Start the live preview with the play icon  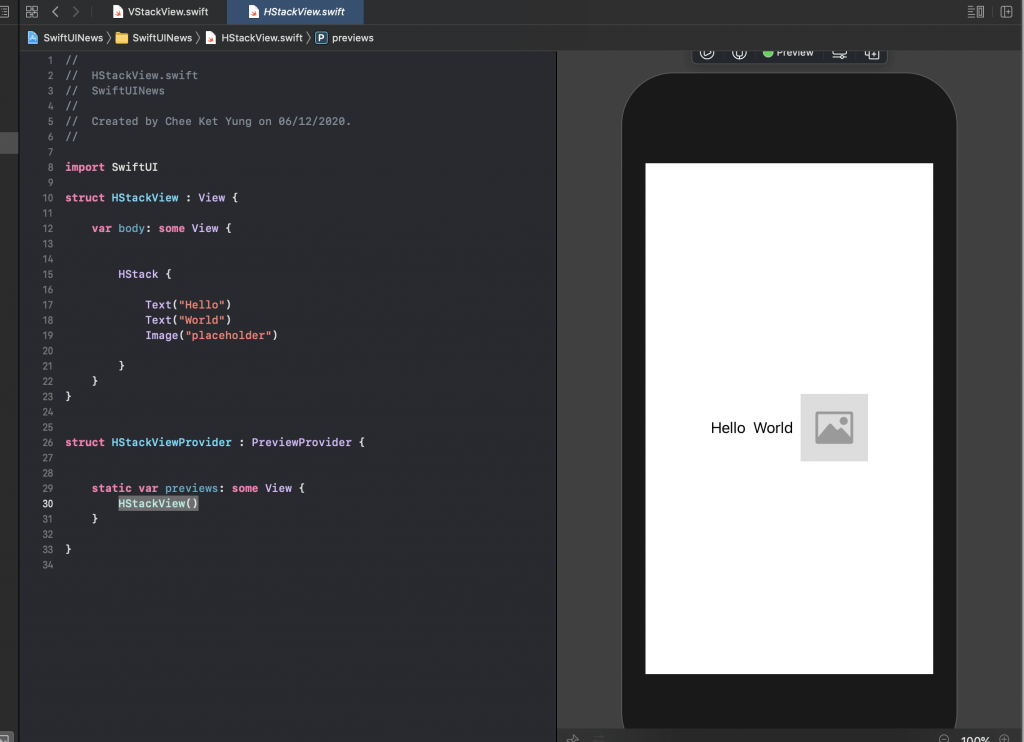point(707,54)
